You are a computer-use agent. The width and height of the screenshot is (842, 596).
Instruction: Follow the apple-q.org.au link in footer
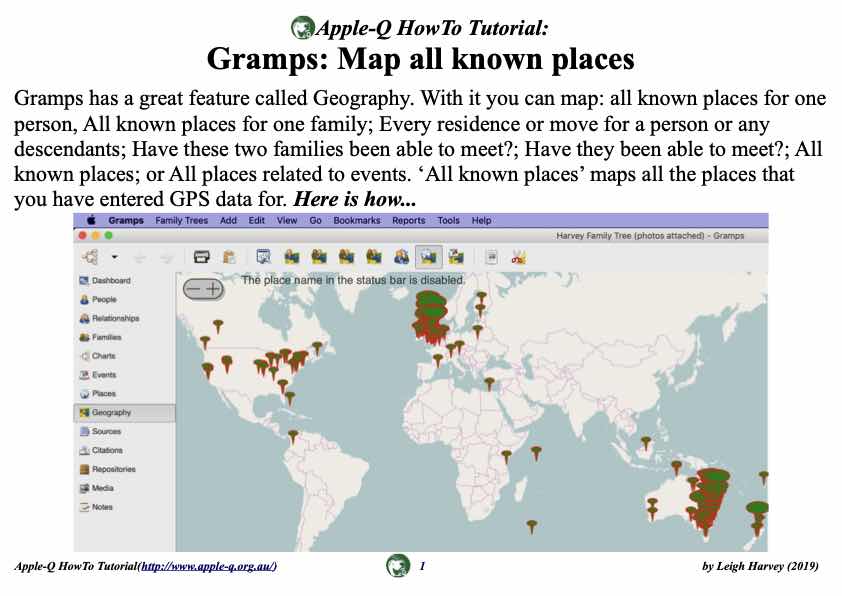coord(208,566)
